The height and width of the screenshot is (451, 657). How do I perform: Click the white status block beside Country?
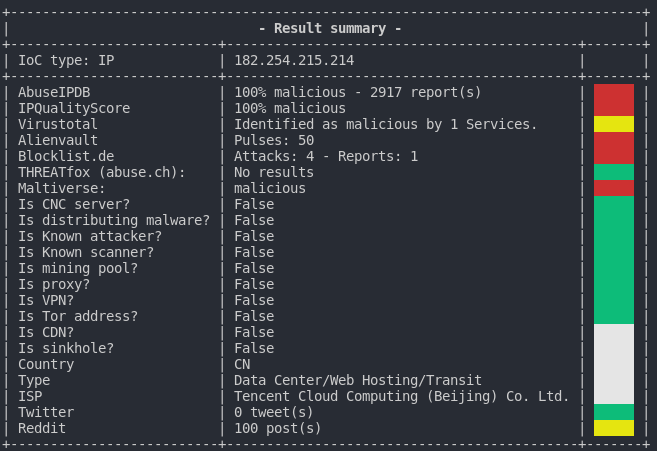pos(613,364)
